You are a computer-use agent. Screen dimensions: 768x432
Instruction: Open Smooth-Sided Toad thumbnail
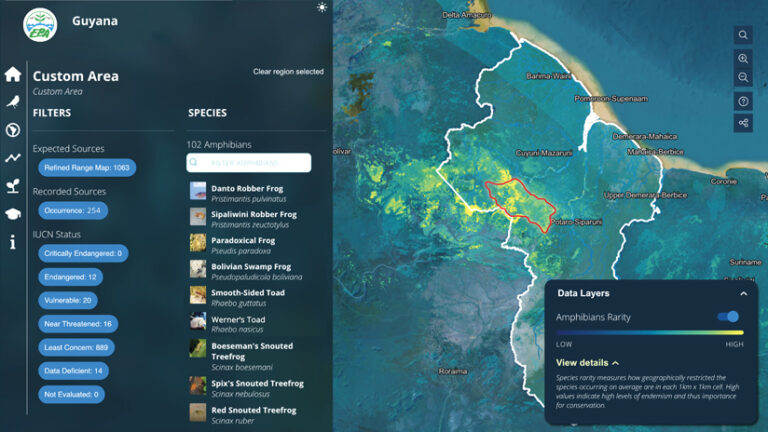coord(198,295)
